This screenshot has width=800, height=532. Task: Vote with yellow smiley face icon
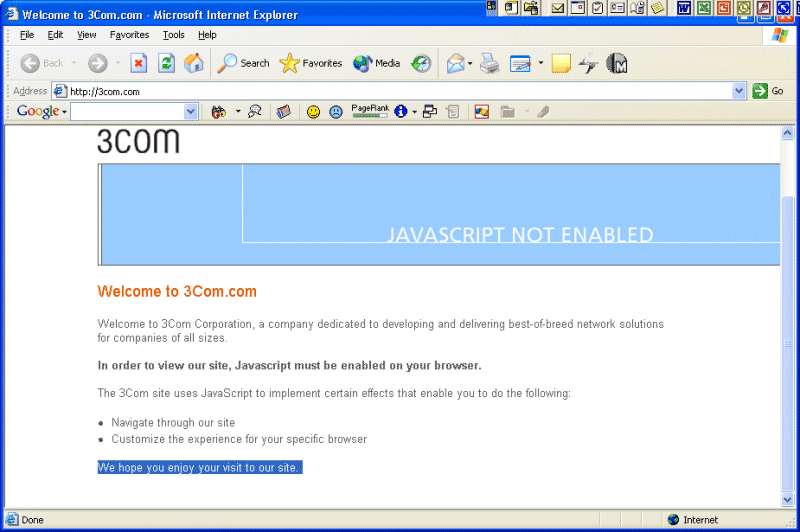click(313, 111)
